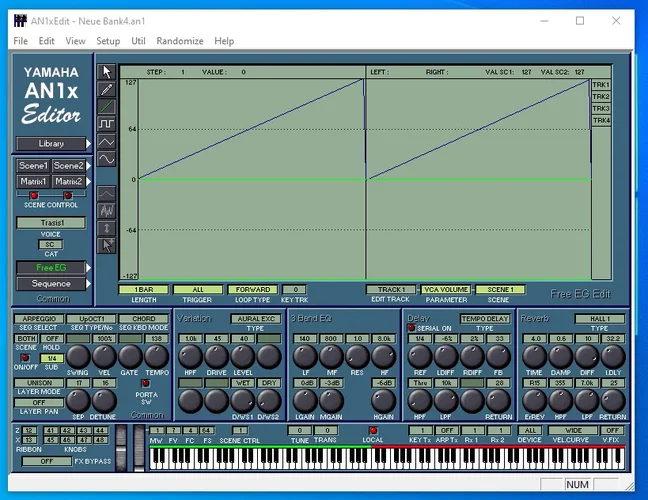
Task: Open the Randomize menu
Action: tap(180, 41)
